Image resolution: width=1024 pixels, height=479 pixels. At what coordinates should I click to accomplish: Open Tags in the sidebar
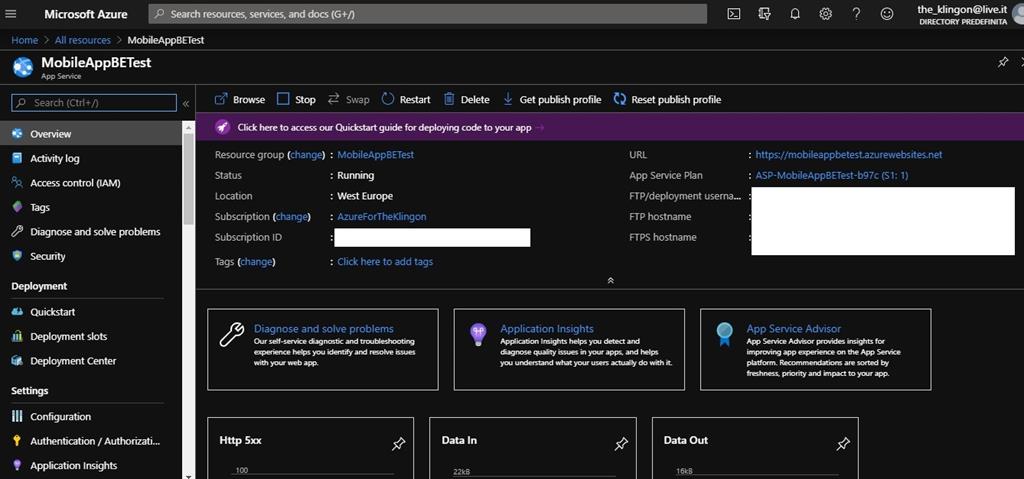pos(91,207)
